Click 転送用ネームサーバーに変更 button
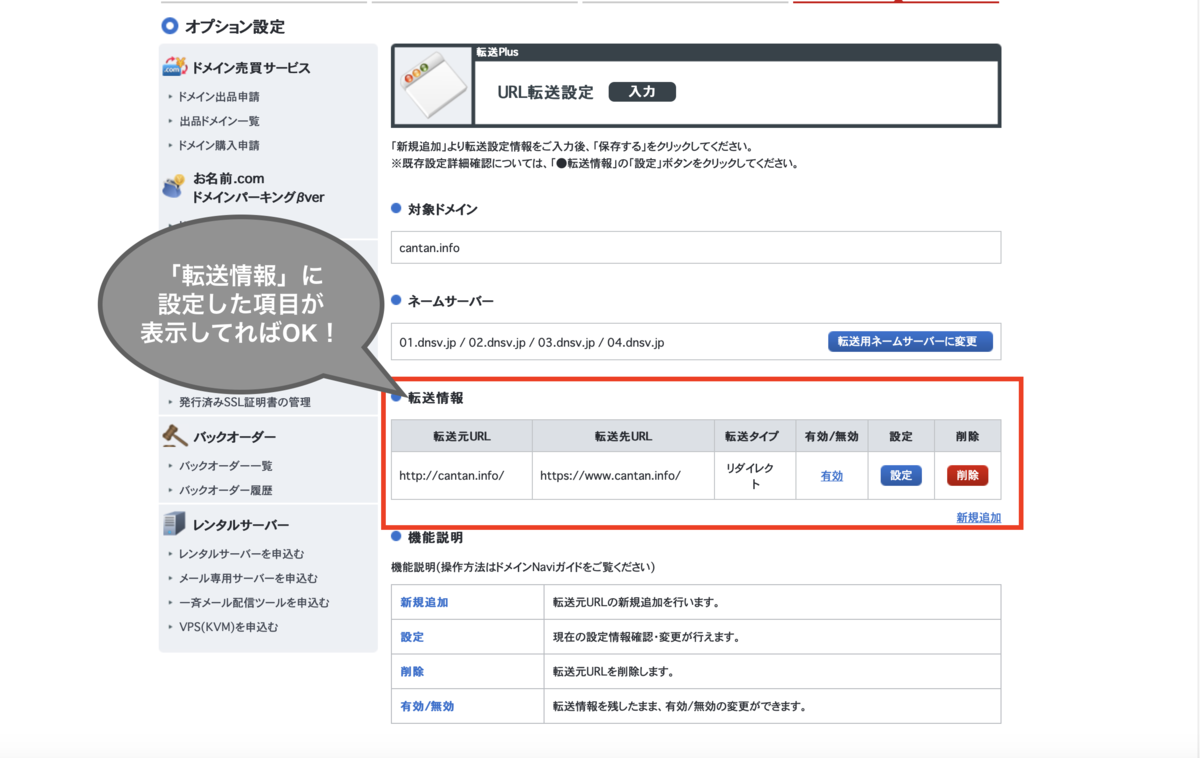 point(910,342)
